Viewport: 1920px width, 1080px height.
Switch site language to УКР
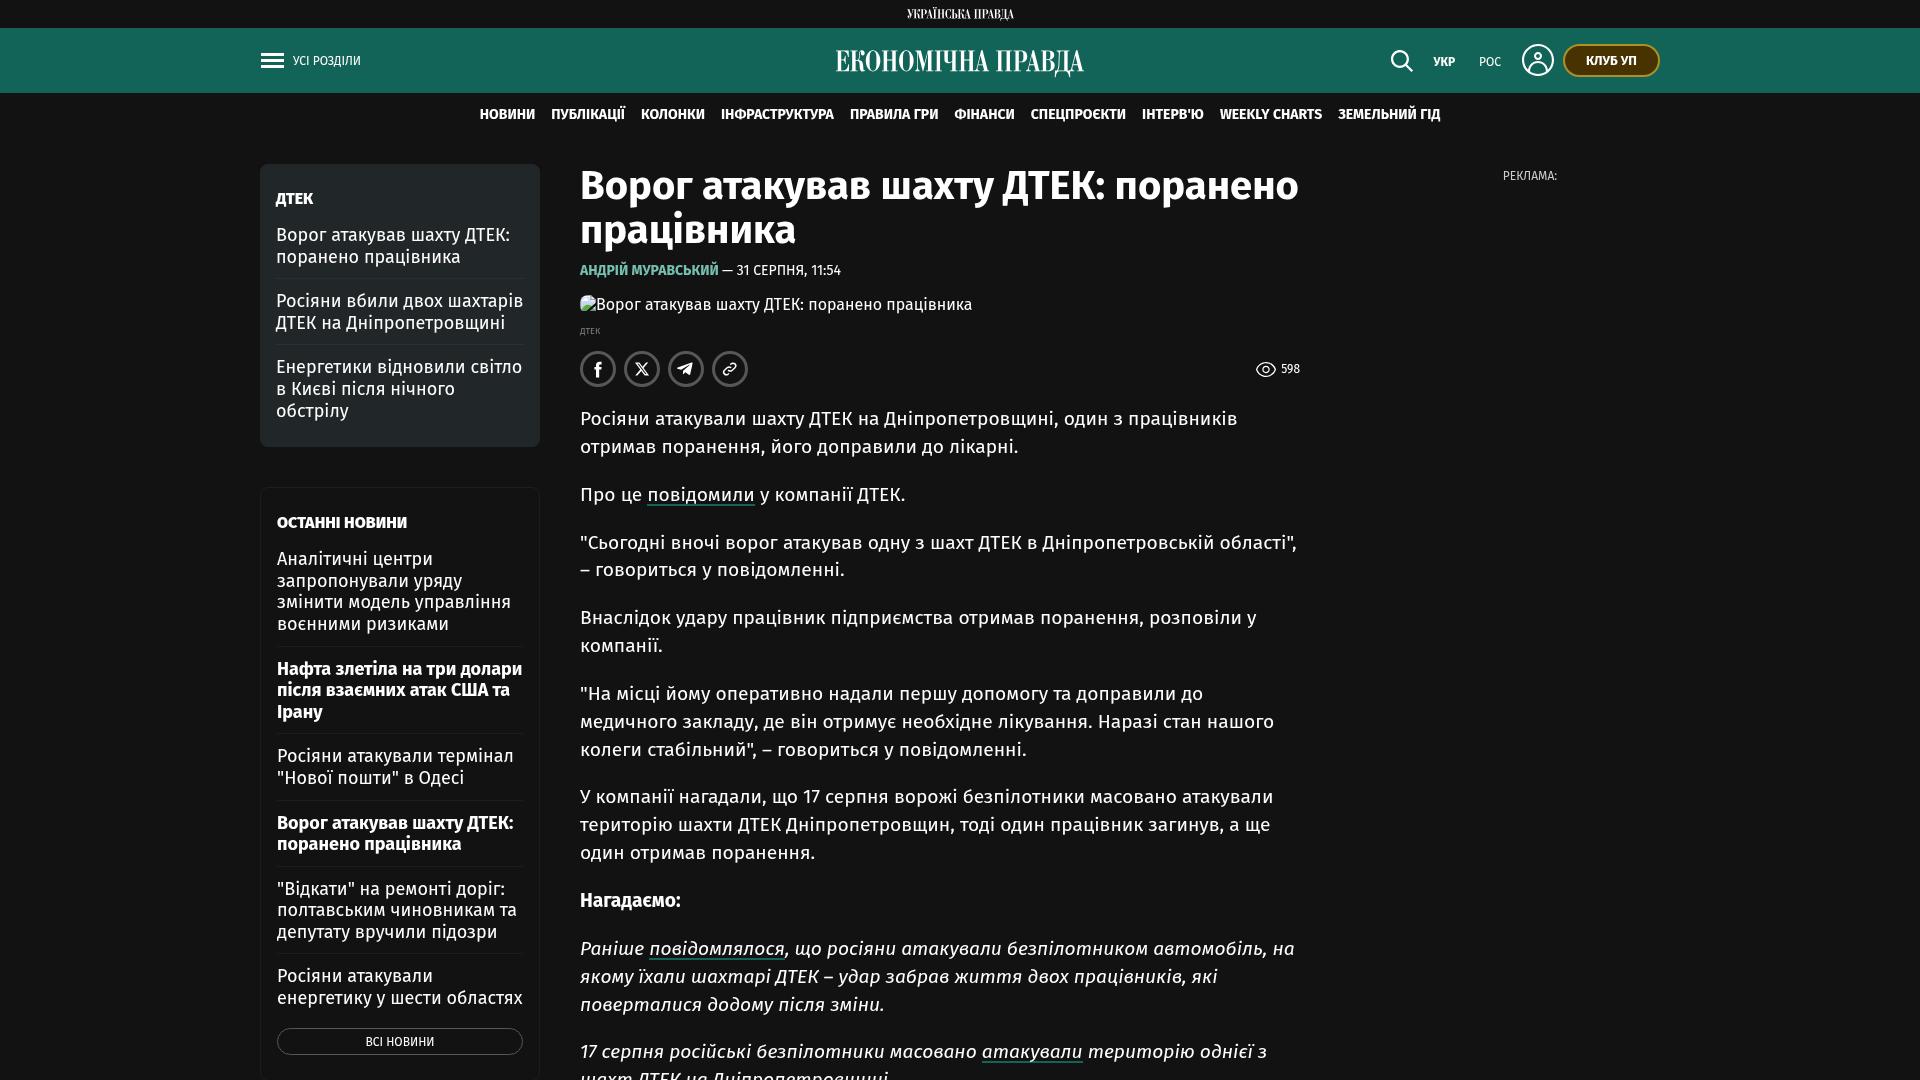1444,62
